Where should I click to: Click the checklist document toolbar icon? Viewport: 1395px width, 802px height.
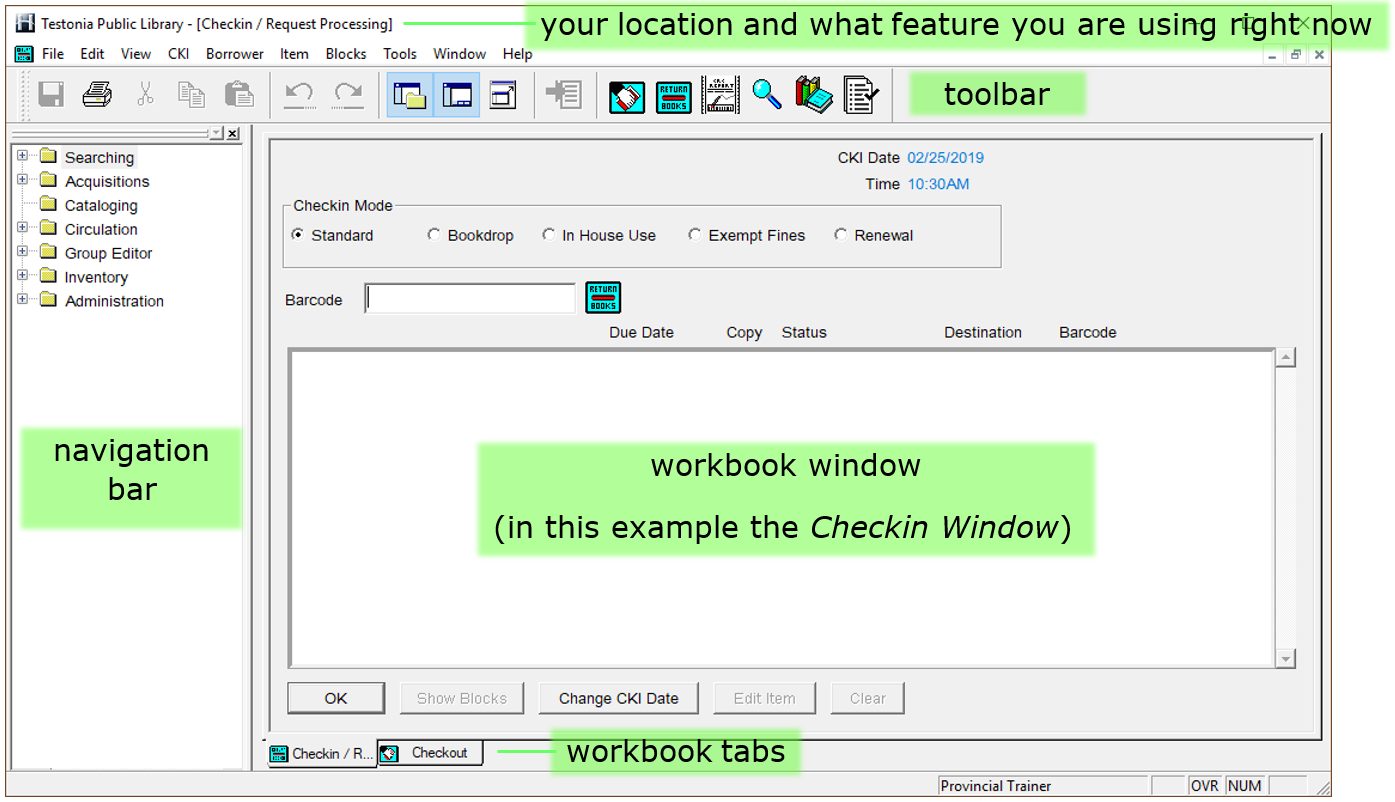tap(860, 95)
